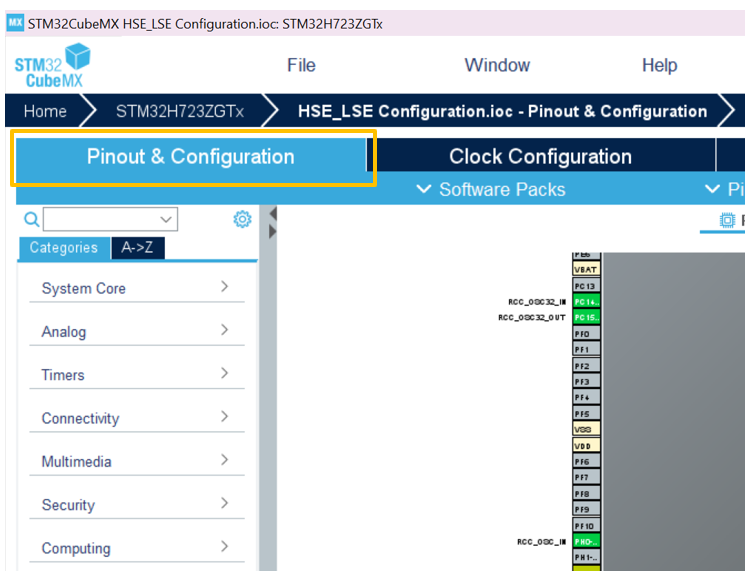This screenshot has width=751, height=580.
Task: Expand the System Core category
Action: coord(137,288)
